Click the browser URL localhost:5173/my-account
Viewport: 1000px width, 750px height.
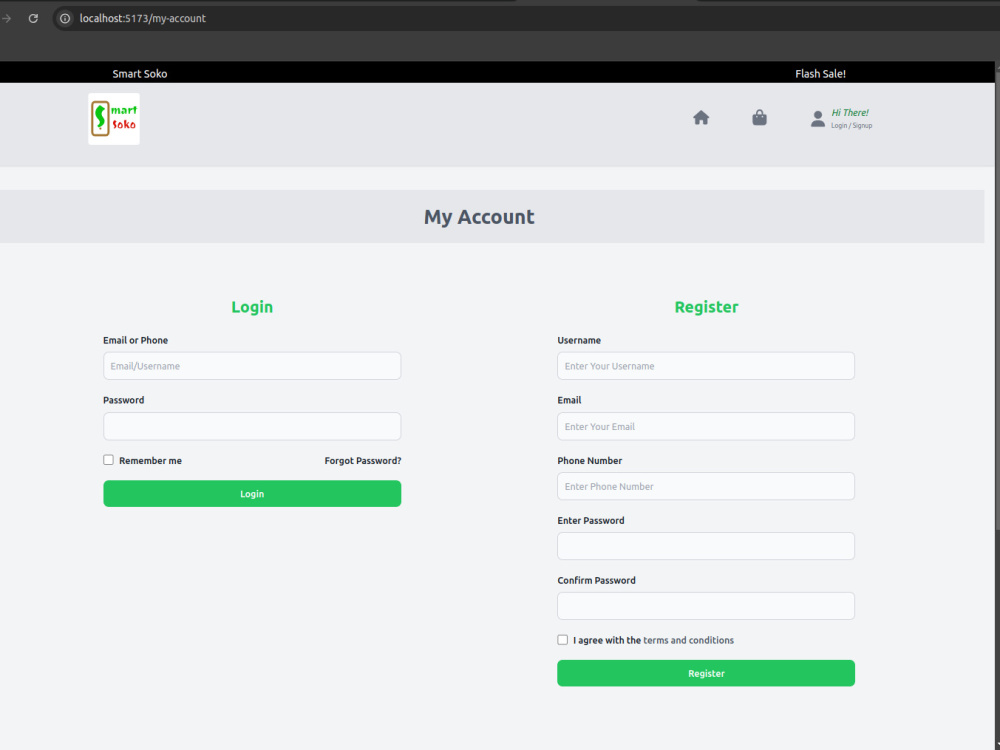143,18
